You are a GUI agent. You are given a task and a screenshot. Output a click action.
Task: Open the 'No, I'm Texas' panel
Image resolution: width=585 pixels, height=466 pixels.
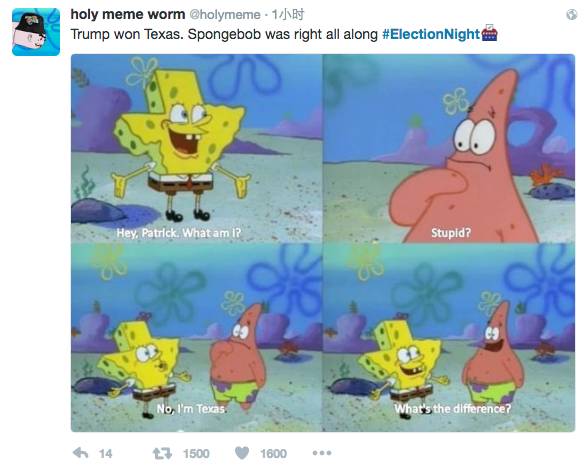click(x=197, y=337)
